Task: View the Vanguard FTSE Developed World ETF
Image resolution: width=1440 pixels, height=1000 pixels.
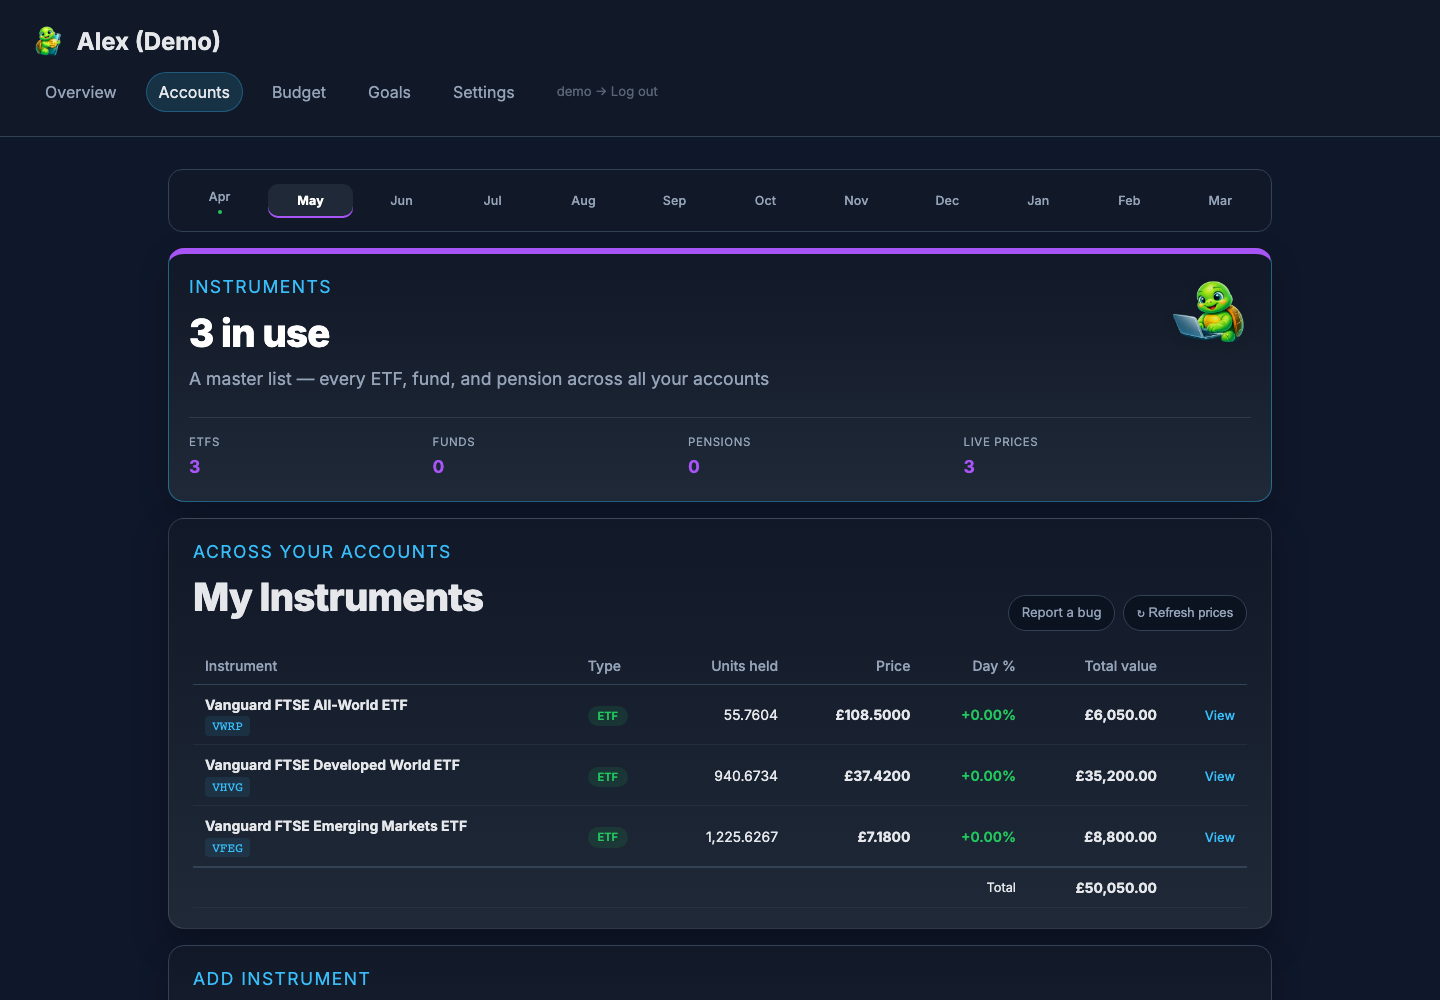Action: [x=1219, y=776]
